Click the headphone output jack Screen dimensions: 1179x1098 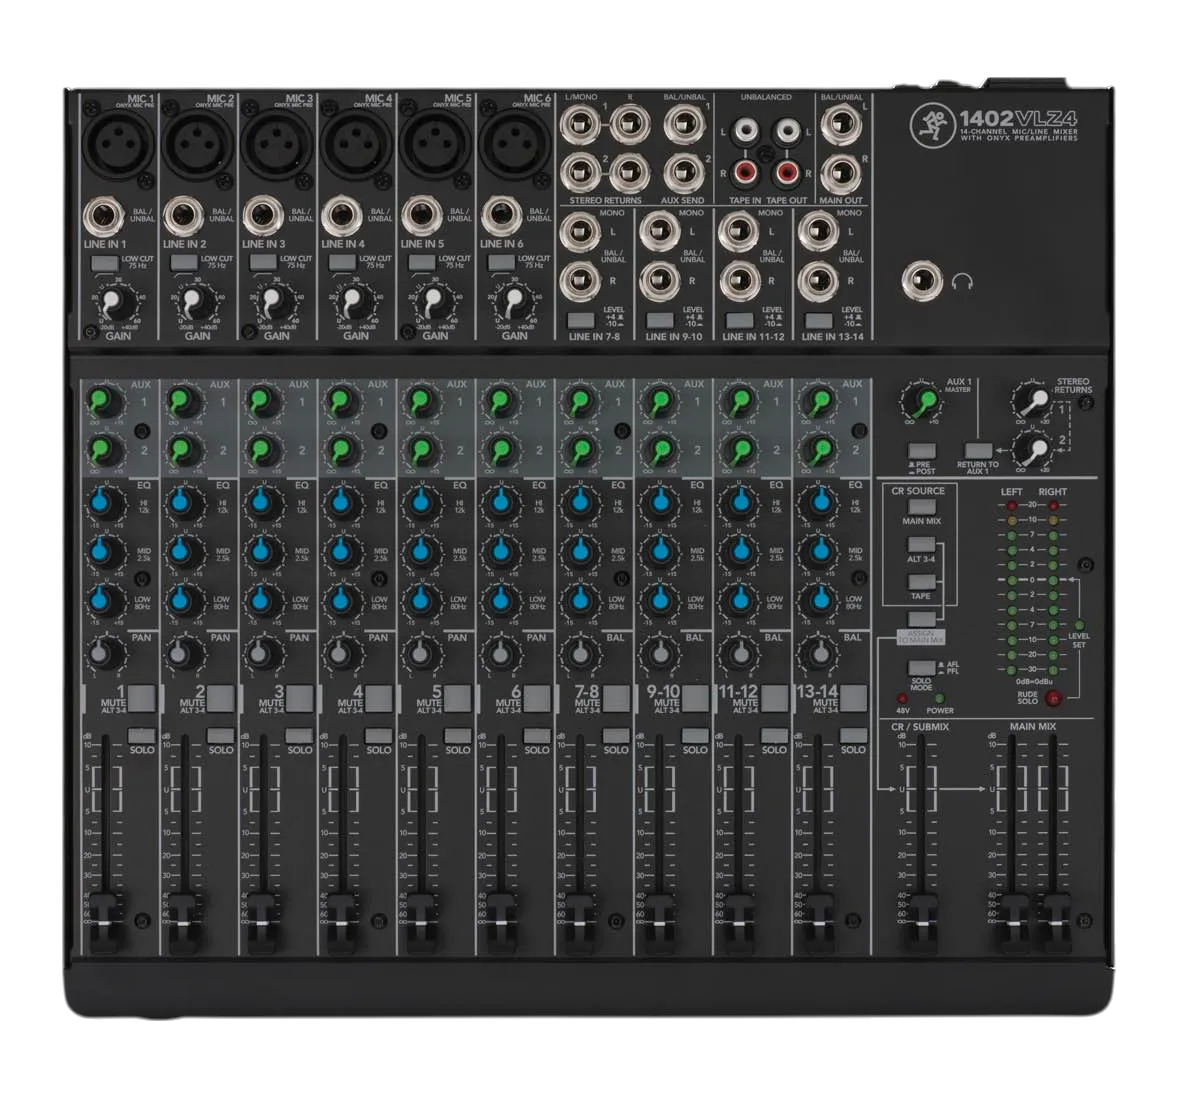922,281
